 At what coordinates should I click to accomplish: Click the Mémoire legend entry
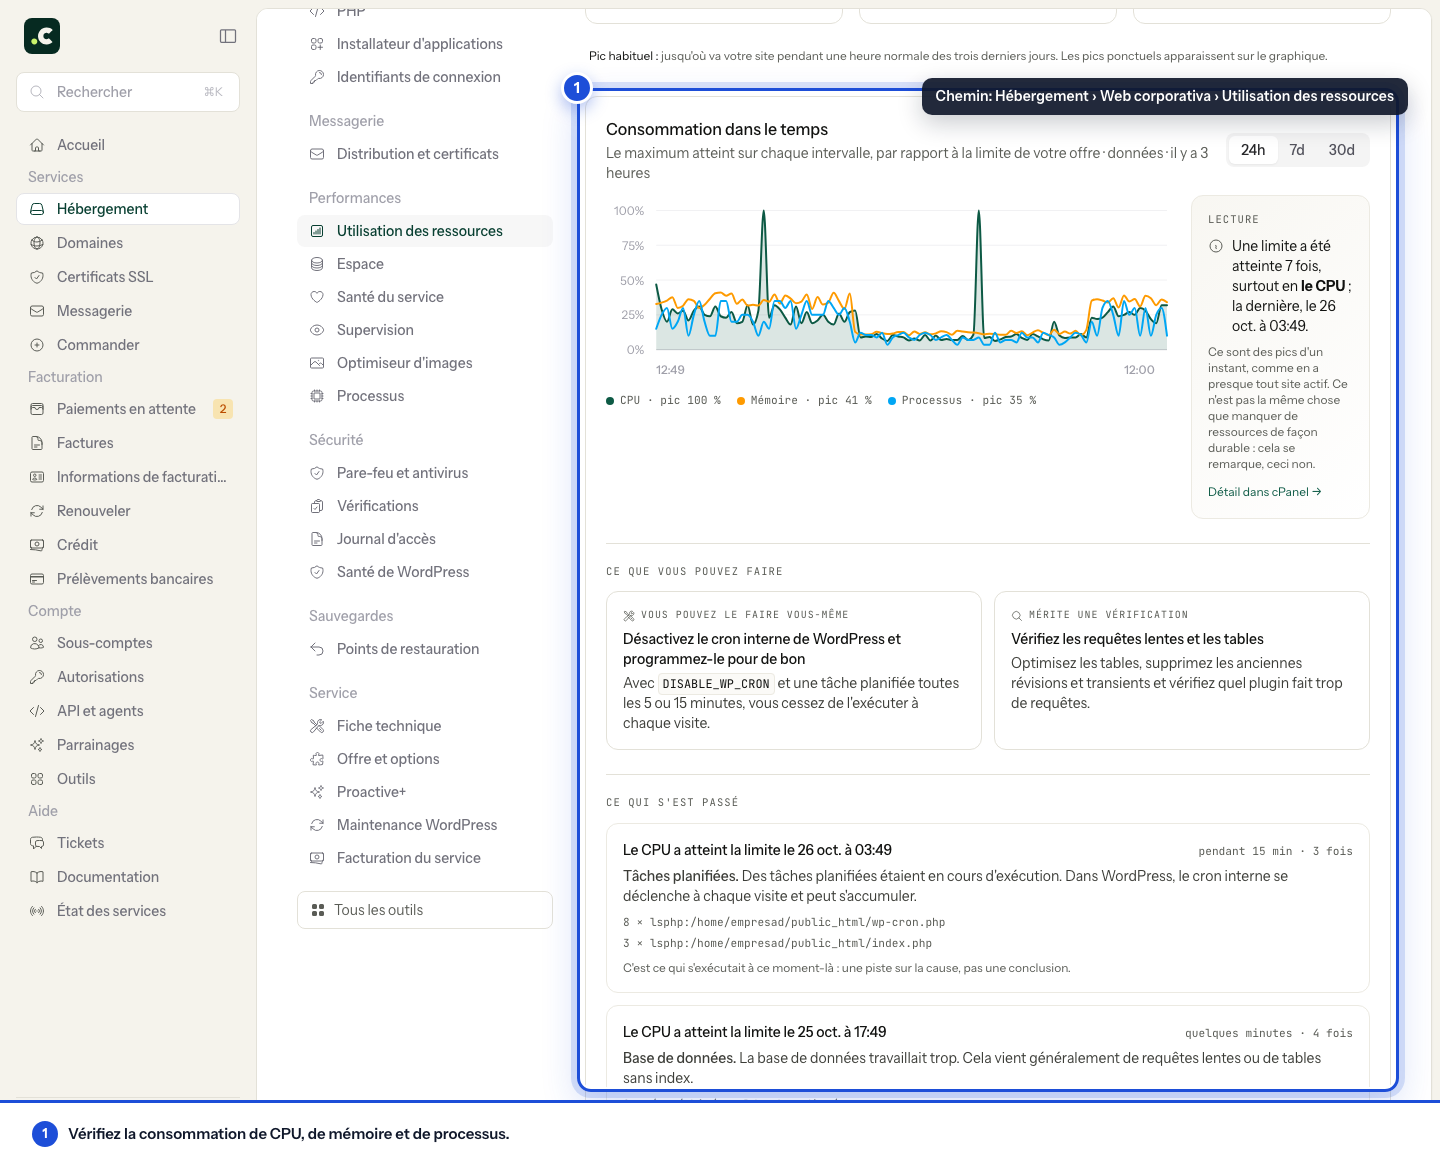click(x=804, y=401)
